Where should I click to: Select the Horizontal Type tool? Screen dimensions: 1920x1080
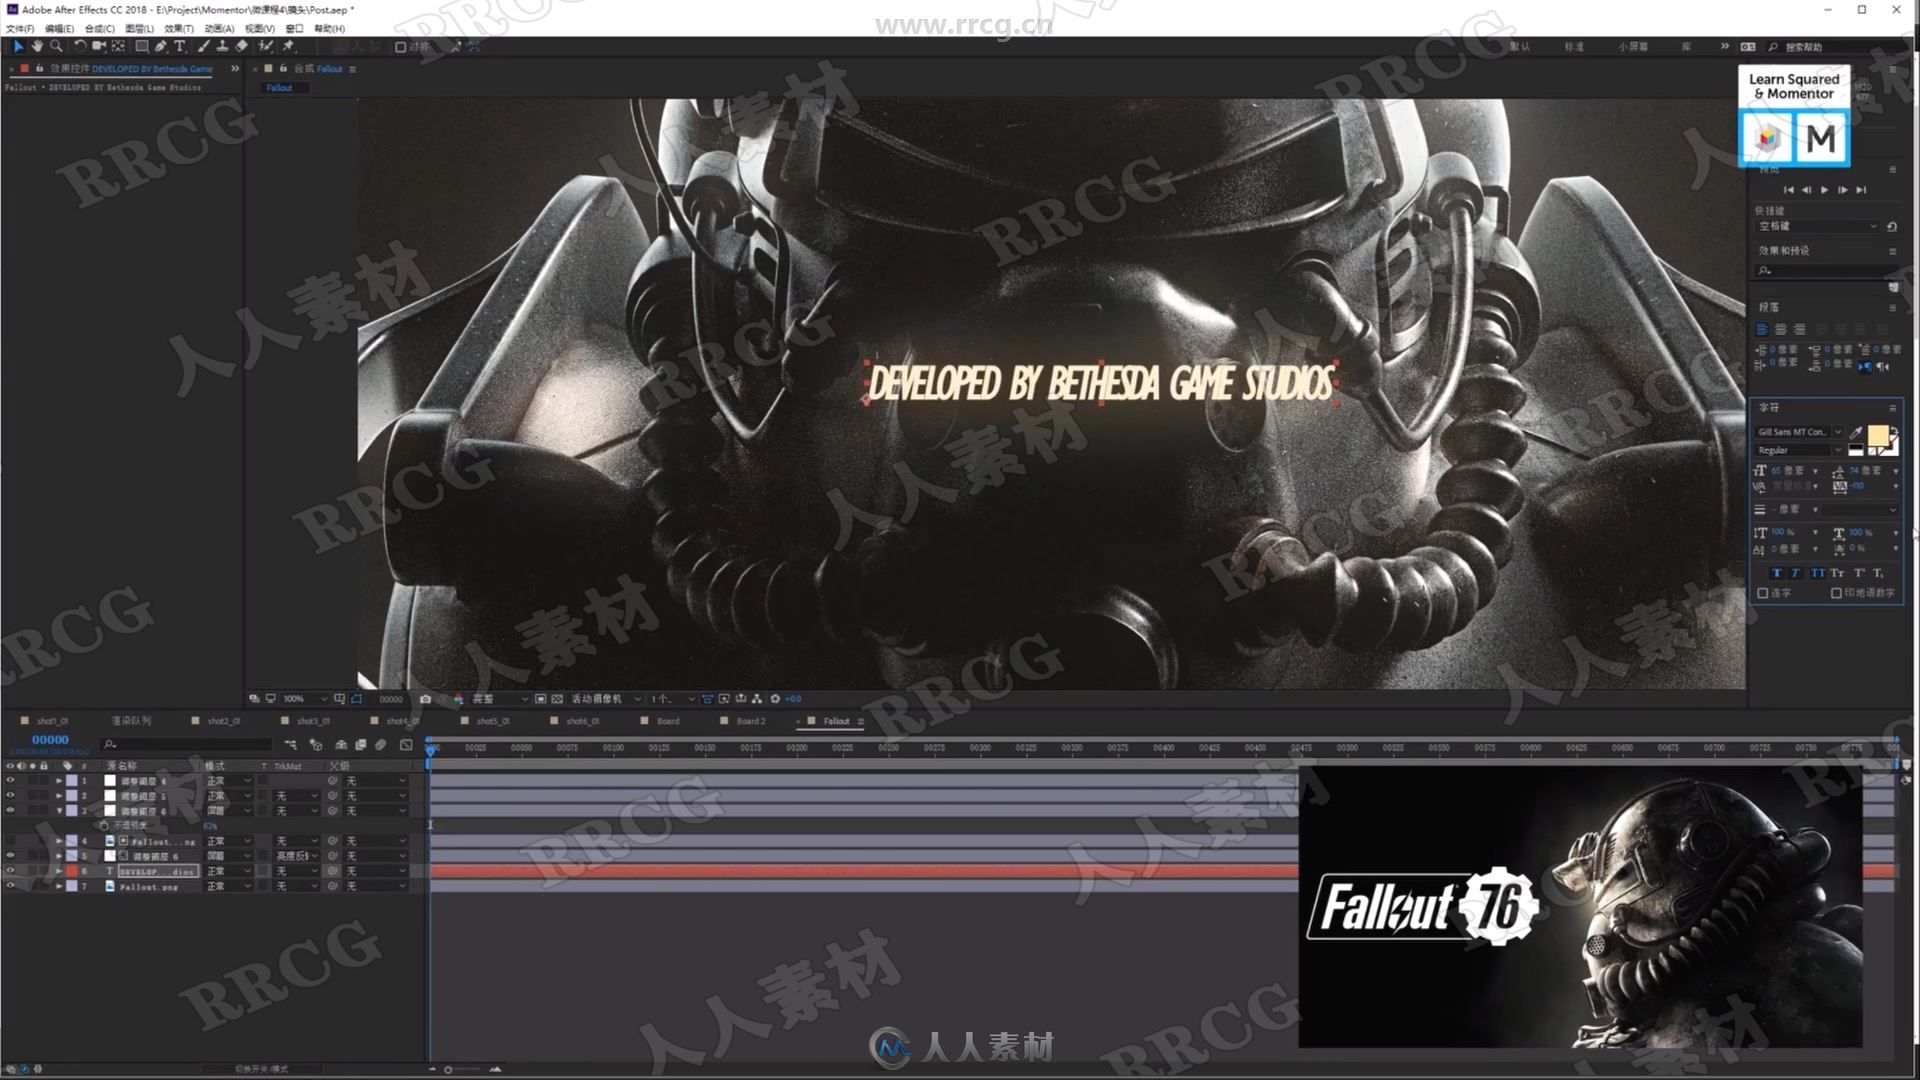[x=180, y=46]
